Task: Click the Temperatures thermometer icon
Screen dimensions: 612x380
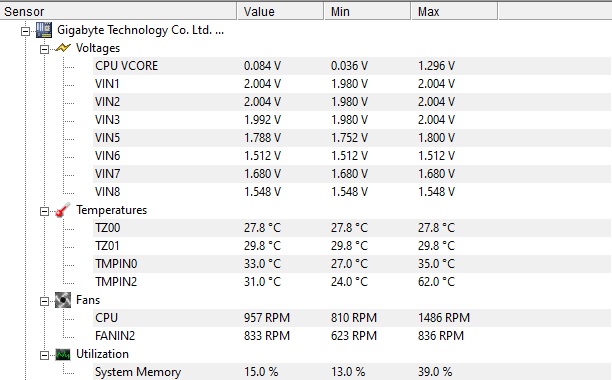Action: click(x=63, y=210)
